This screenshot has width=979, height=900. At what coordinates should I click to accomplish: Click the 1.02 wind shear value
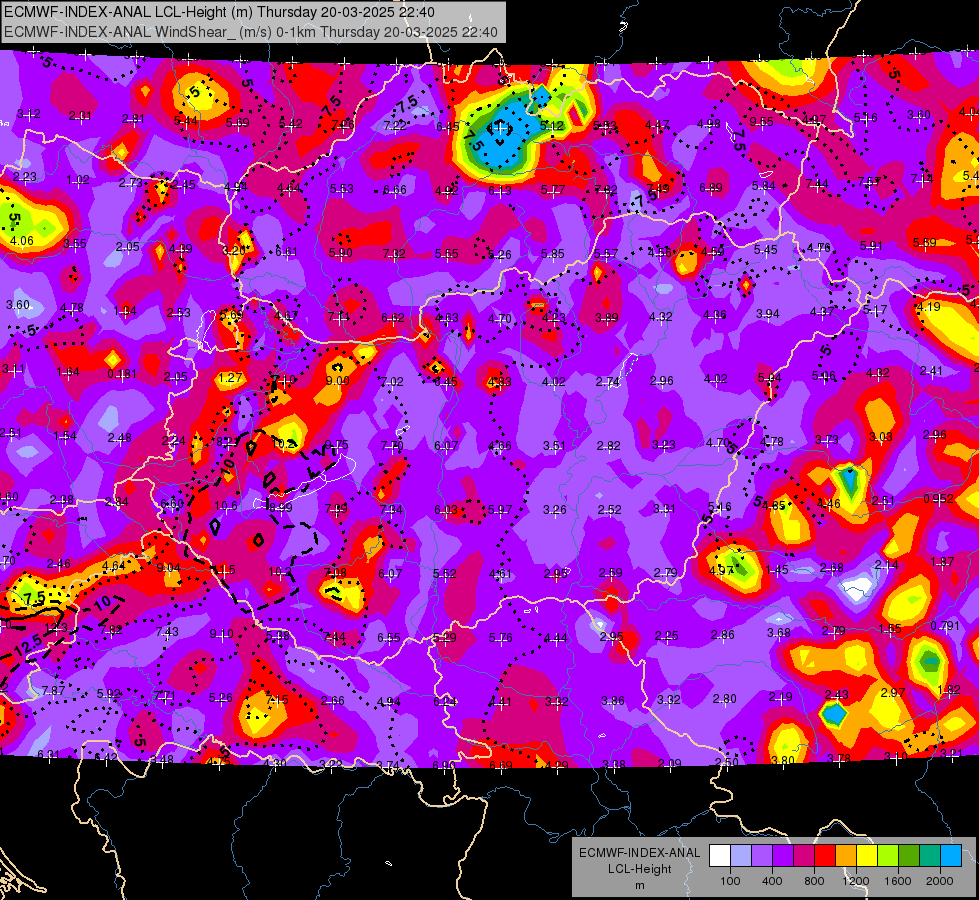[78, 180]
